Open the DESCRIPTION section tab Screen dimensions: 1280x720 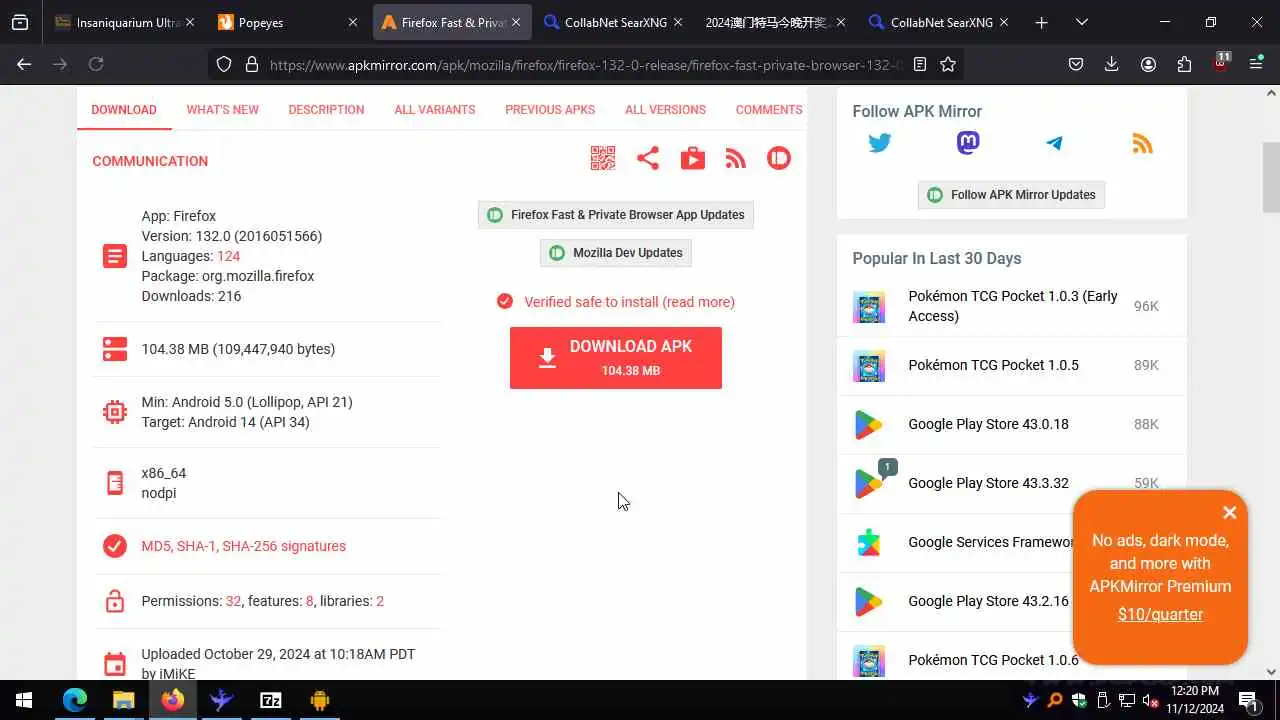coord(326,110)
